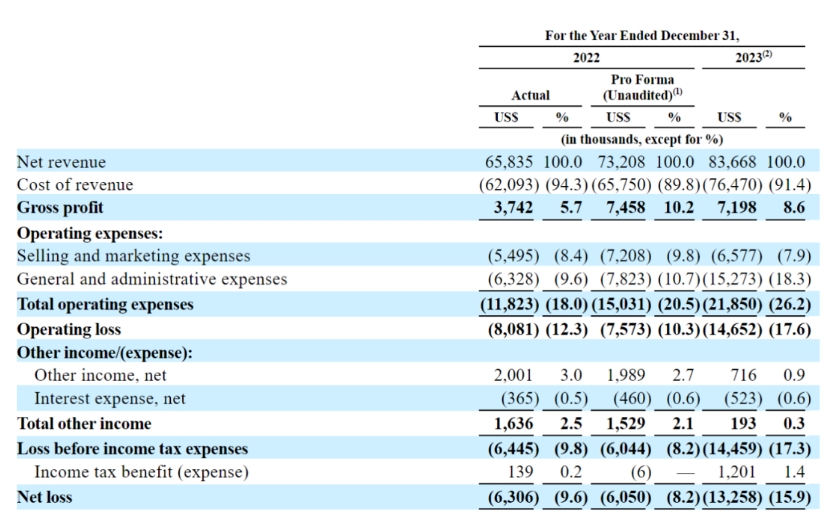Click "Income tax benefit (expense)" label
Screen dimensions: 832x526
click(x=141, y=472)
